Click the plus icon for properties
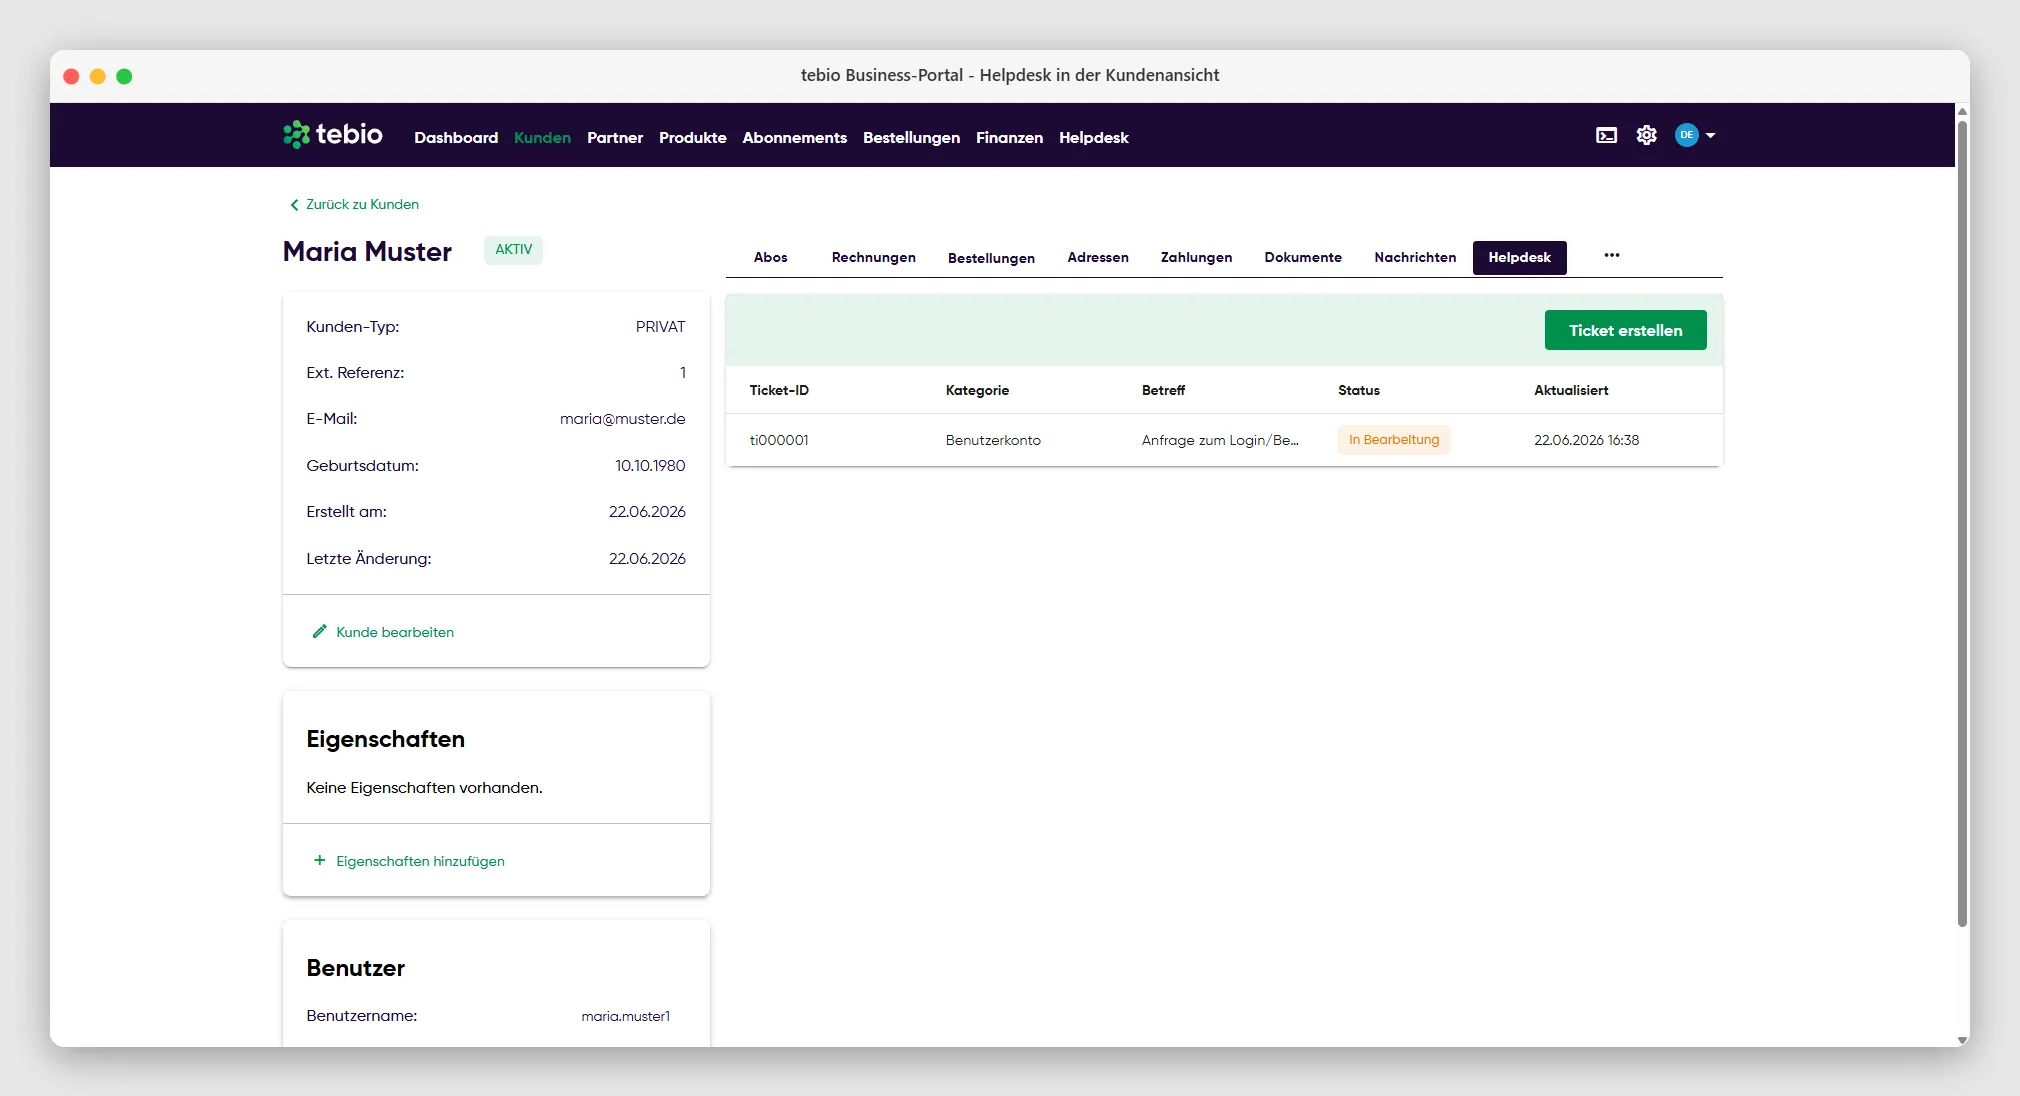Viewport: 2020px width, 1096px height. tap(319, 860)
